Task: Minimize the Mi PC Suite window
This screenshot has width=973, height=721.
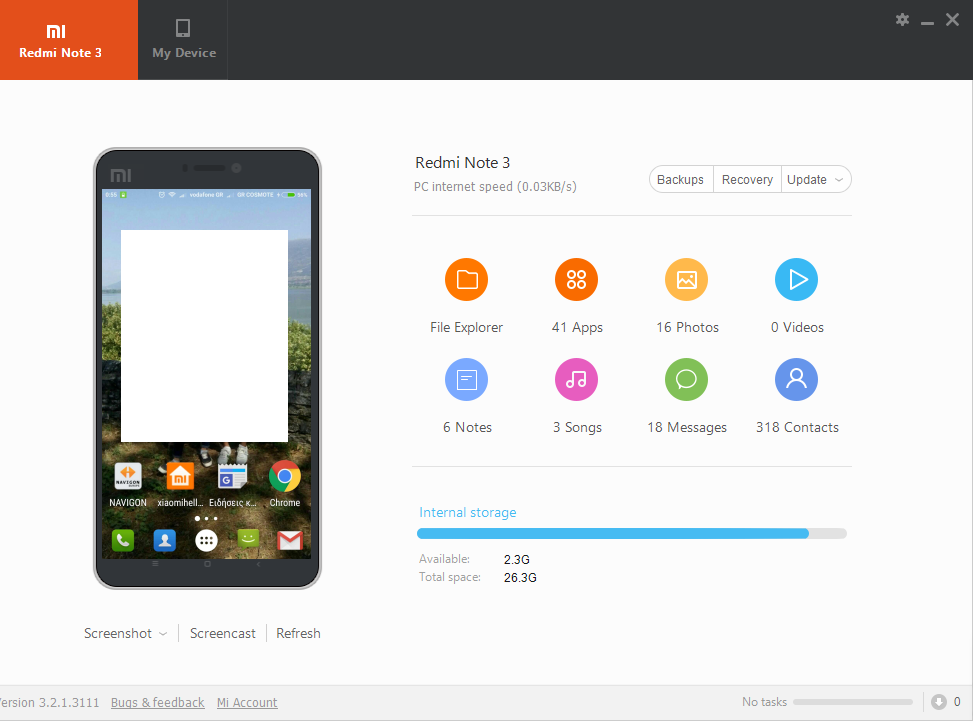Action: [x=928, y=22]
